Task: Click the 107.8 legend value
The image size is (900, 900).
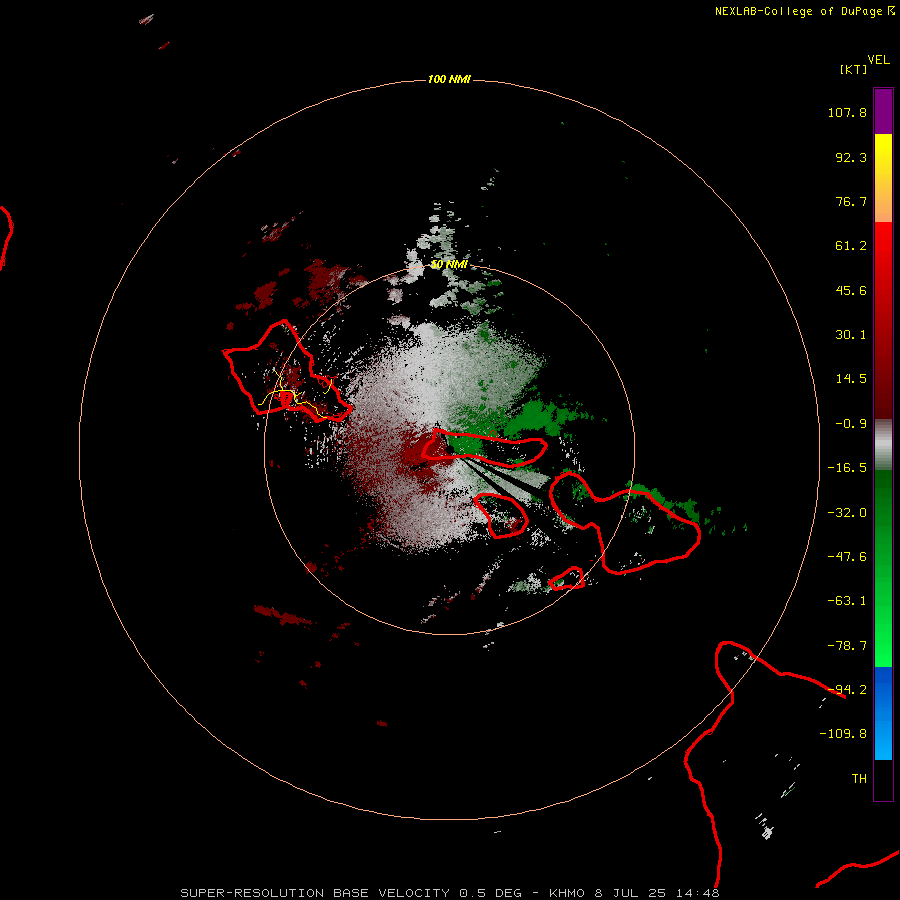Action: pyautogui.click(x=847, y=112)
